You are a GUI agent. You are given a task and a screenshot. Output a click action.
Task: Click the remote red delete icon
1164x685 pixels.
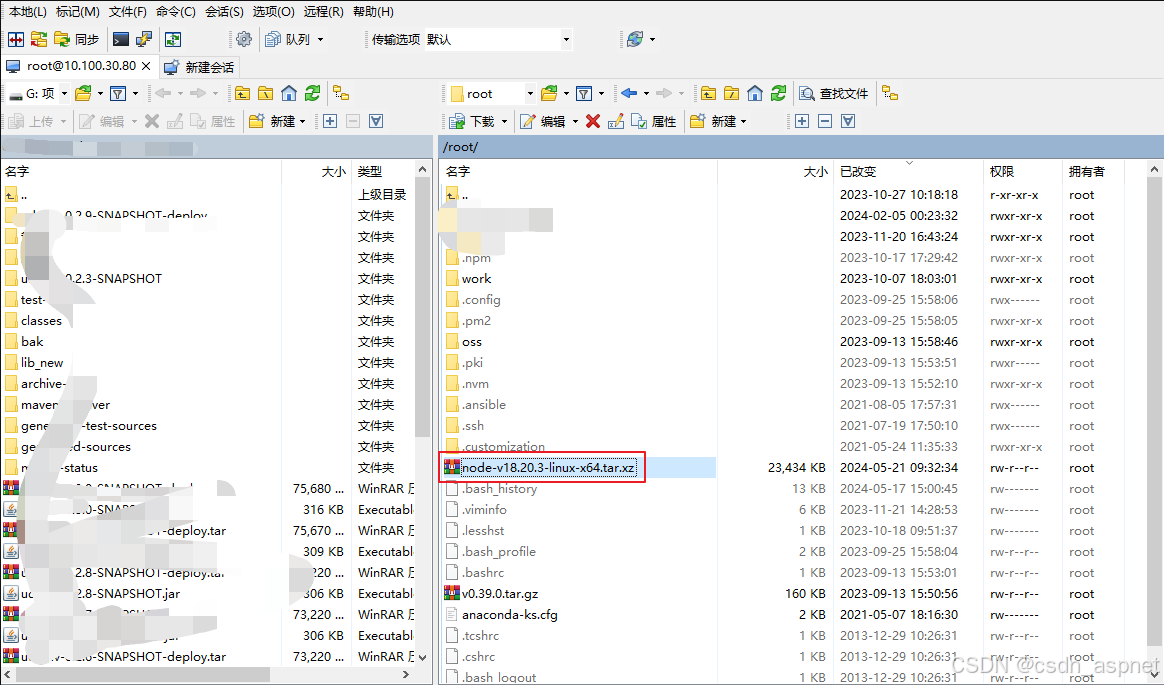592,121
